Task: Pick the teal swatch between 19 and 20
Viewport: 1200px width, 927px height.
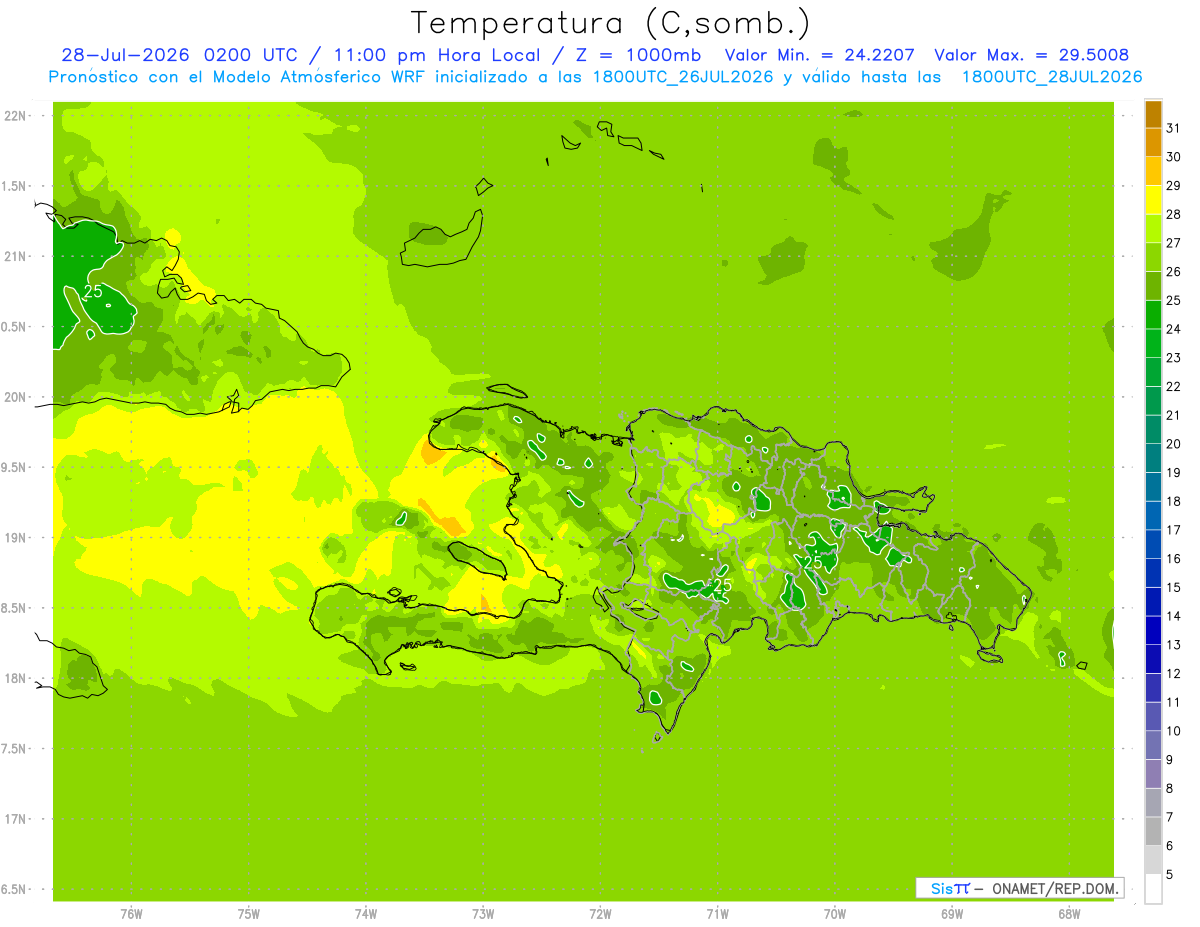Action: (1153, 458)
